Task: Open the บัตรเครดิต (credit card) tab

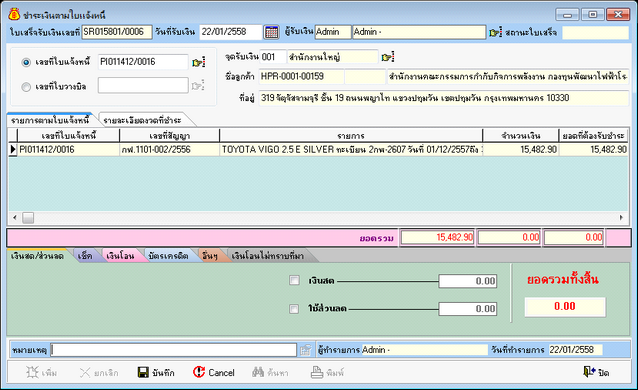Action: (x=168, y=256)
